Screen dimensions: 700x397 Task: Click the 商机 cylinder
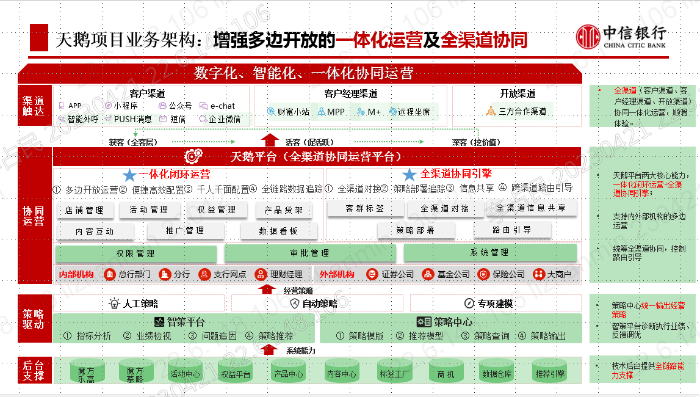point(446,371)
